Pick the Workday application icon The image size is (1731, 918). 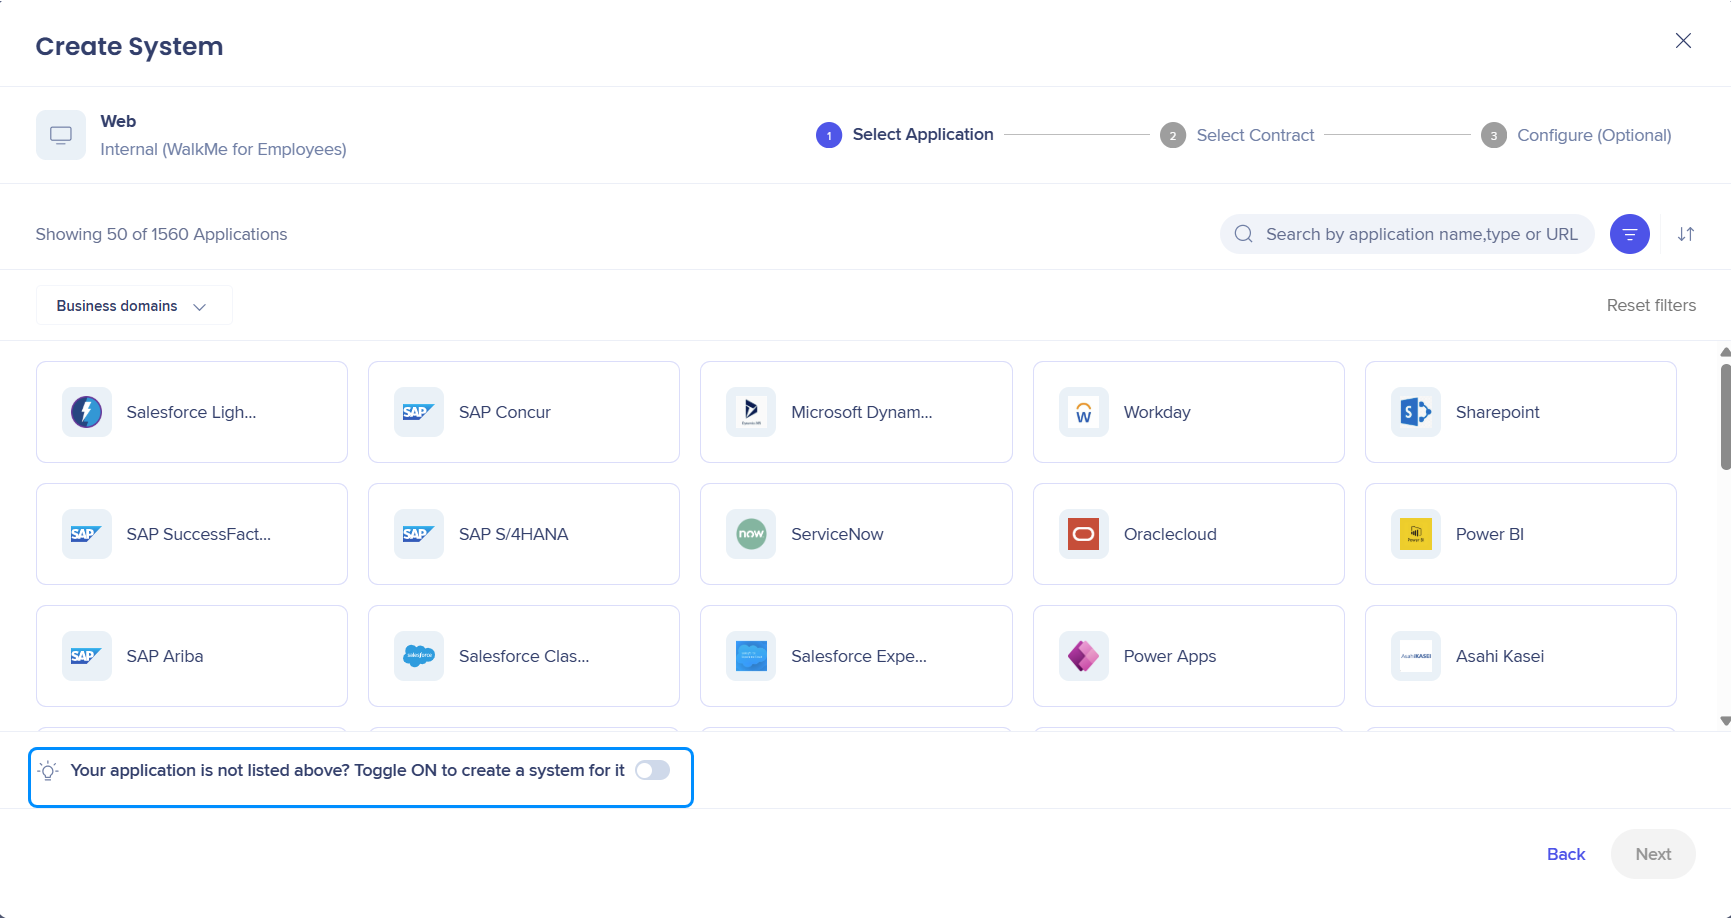click(1083, 412)
